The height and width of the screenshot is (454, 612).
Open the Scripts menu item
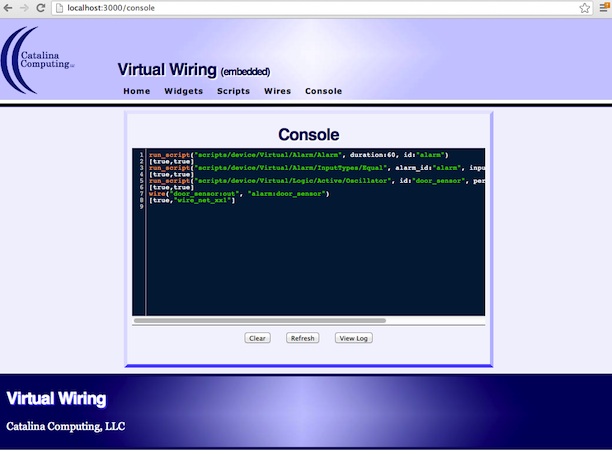233,91
